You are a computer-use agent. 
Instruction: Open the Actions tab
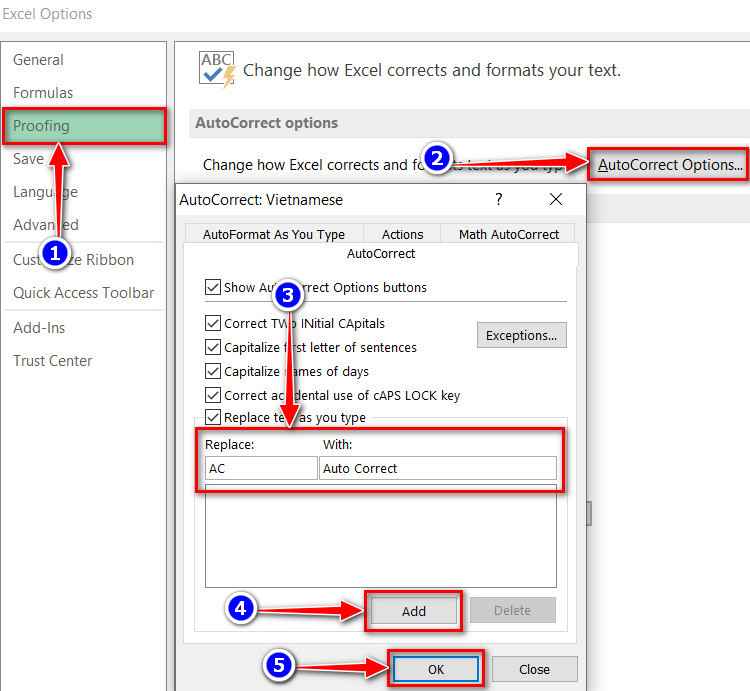click(x=402, y=234)
